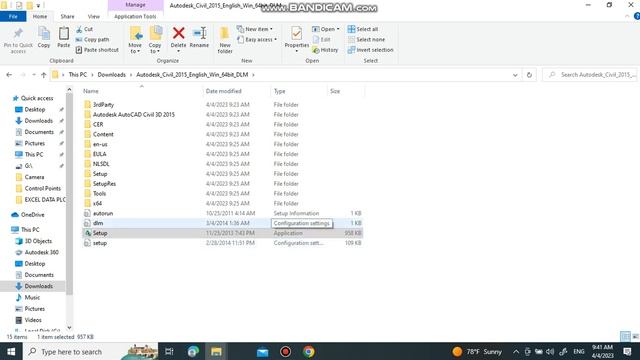Viewport: 640px width, 360px height.
Task: Click the Copy ribbon icon
Action: click(44, 33)
